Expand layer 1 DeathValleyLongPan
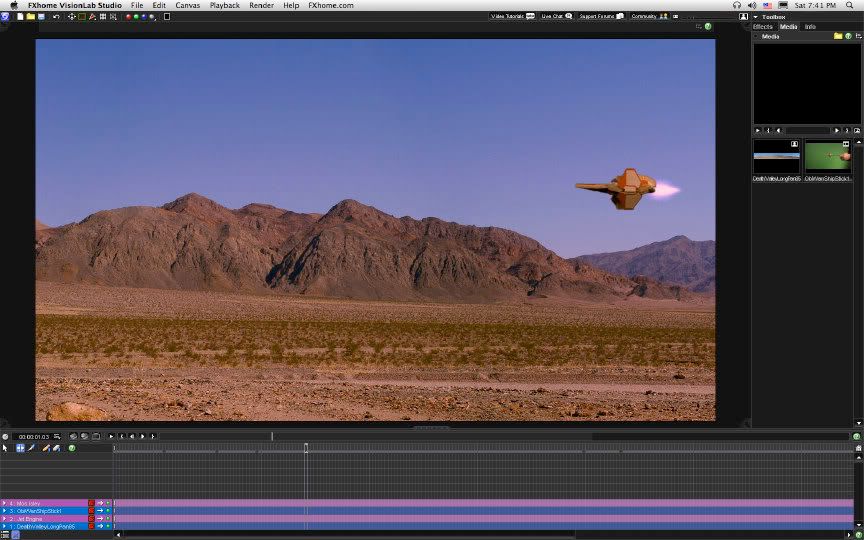The width and height of the screenshot is (864, 540). coord(4,526)
